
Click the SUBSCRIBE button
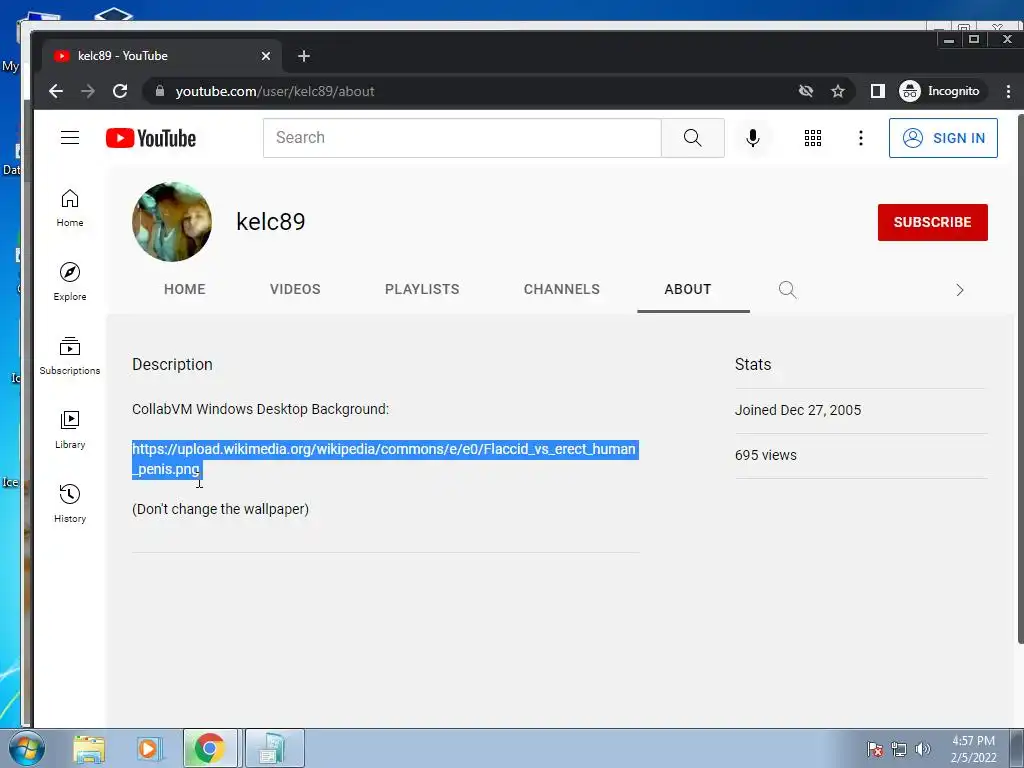click(x=933, y=222)
